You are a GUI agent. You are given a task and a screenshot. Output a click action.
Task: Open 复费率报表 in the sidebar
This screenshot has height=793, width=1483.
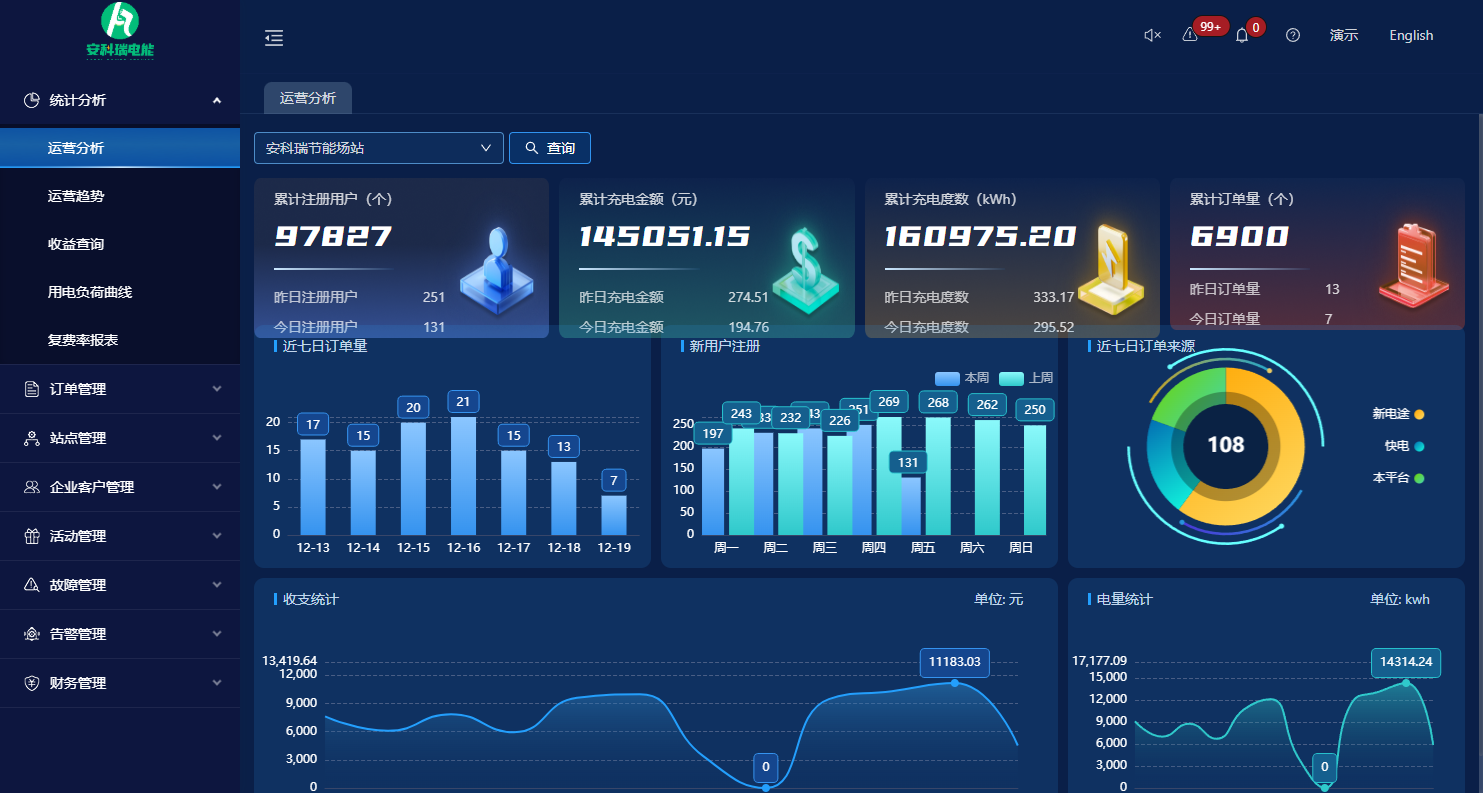click(120, 340)
